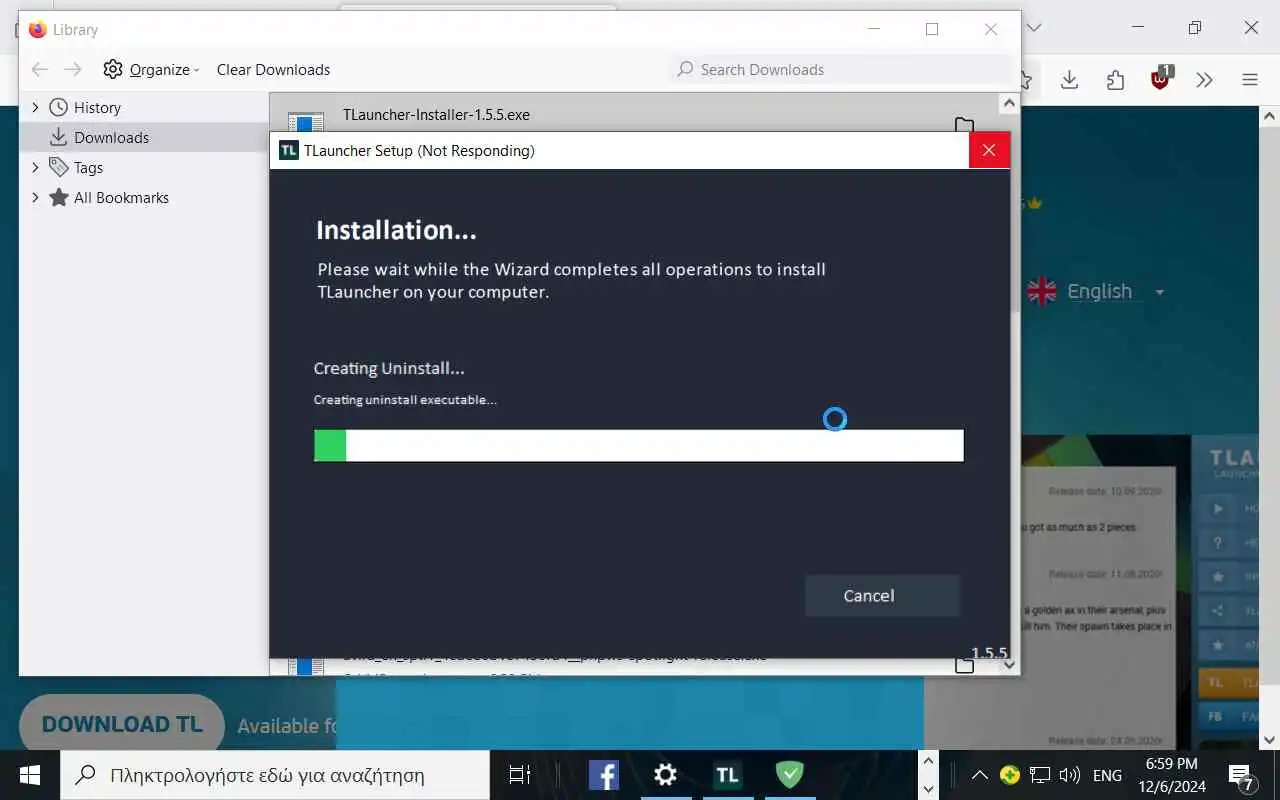Click play icon in TLauncher webpage menu
This screenshot has height=800, width=1280.
(1218, 509)
